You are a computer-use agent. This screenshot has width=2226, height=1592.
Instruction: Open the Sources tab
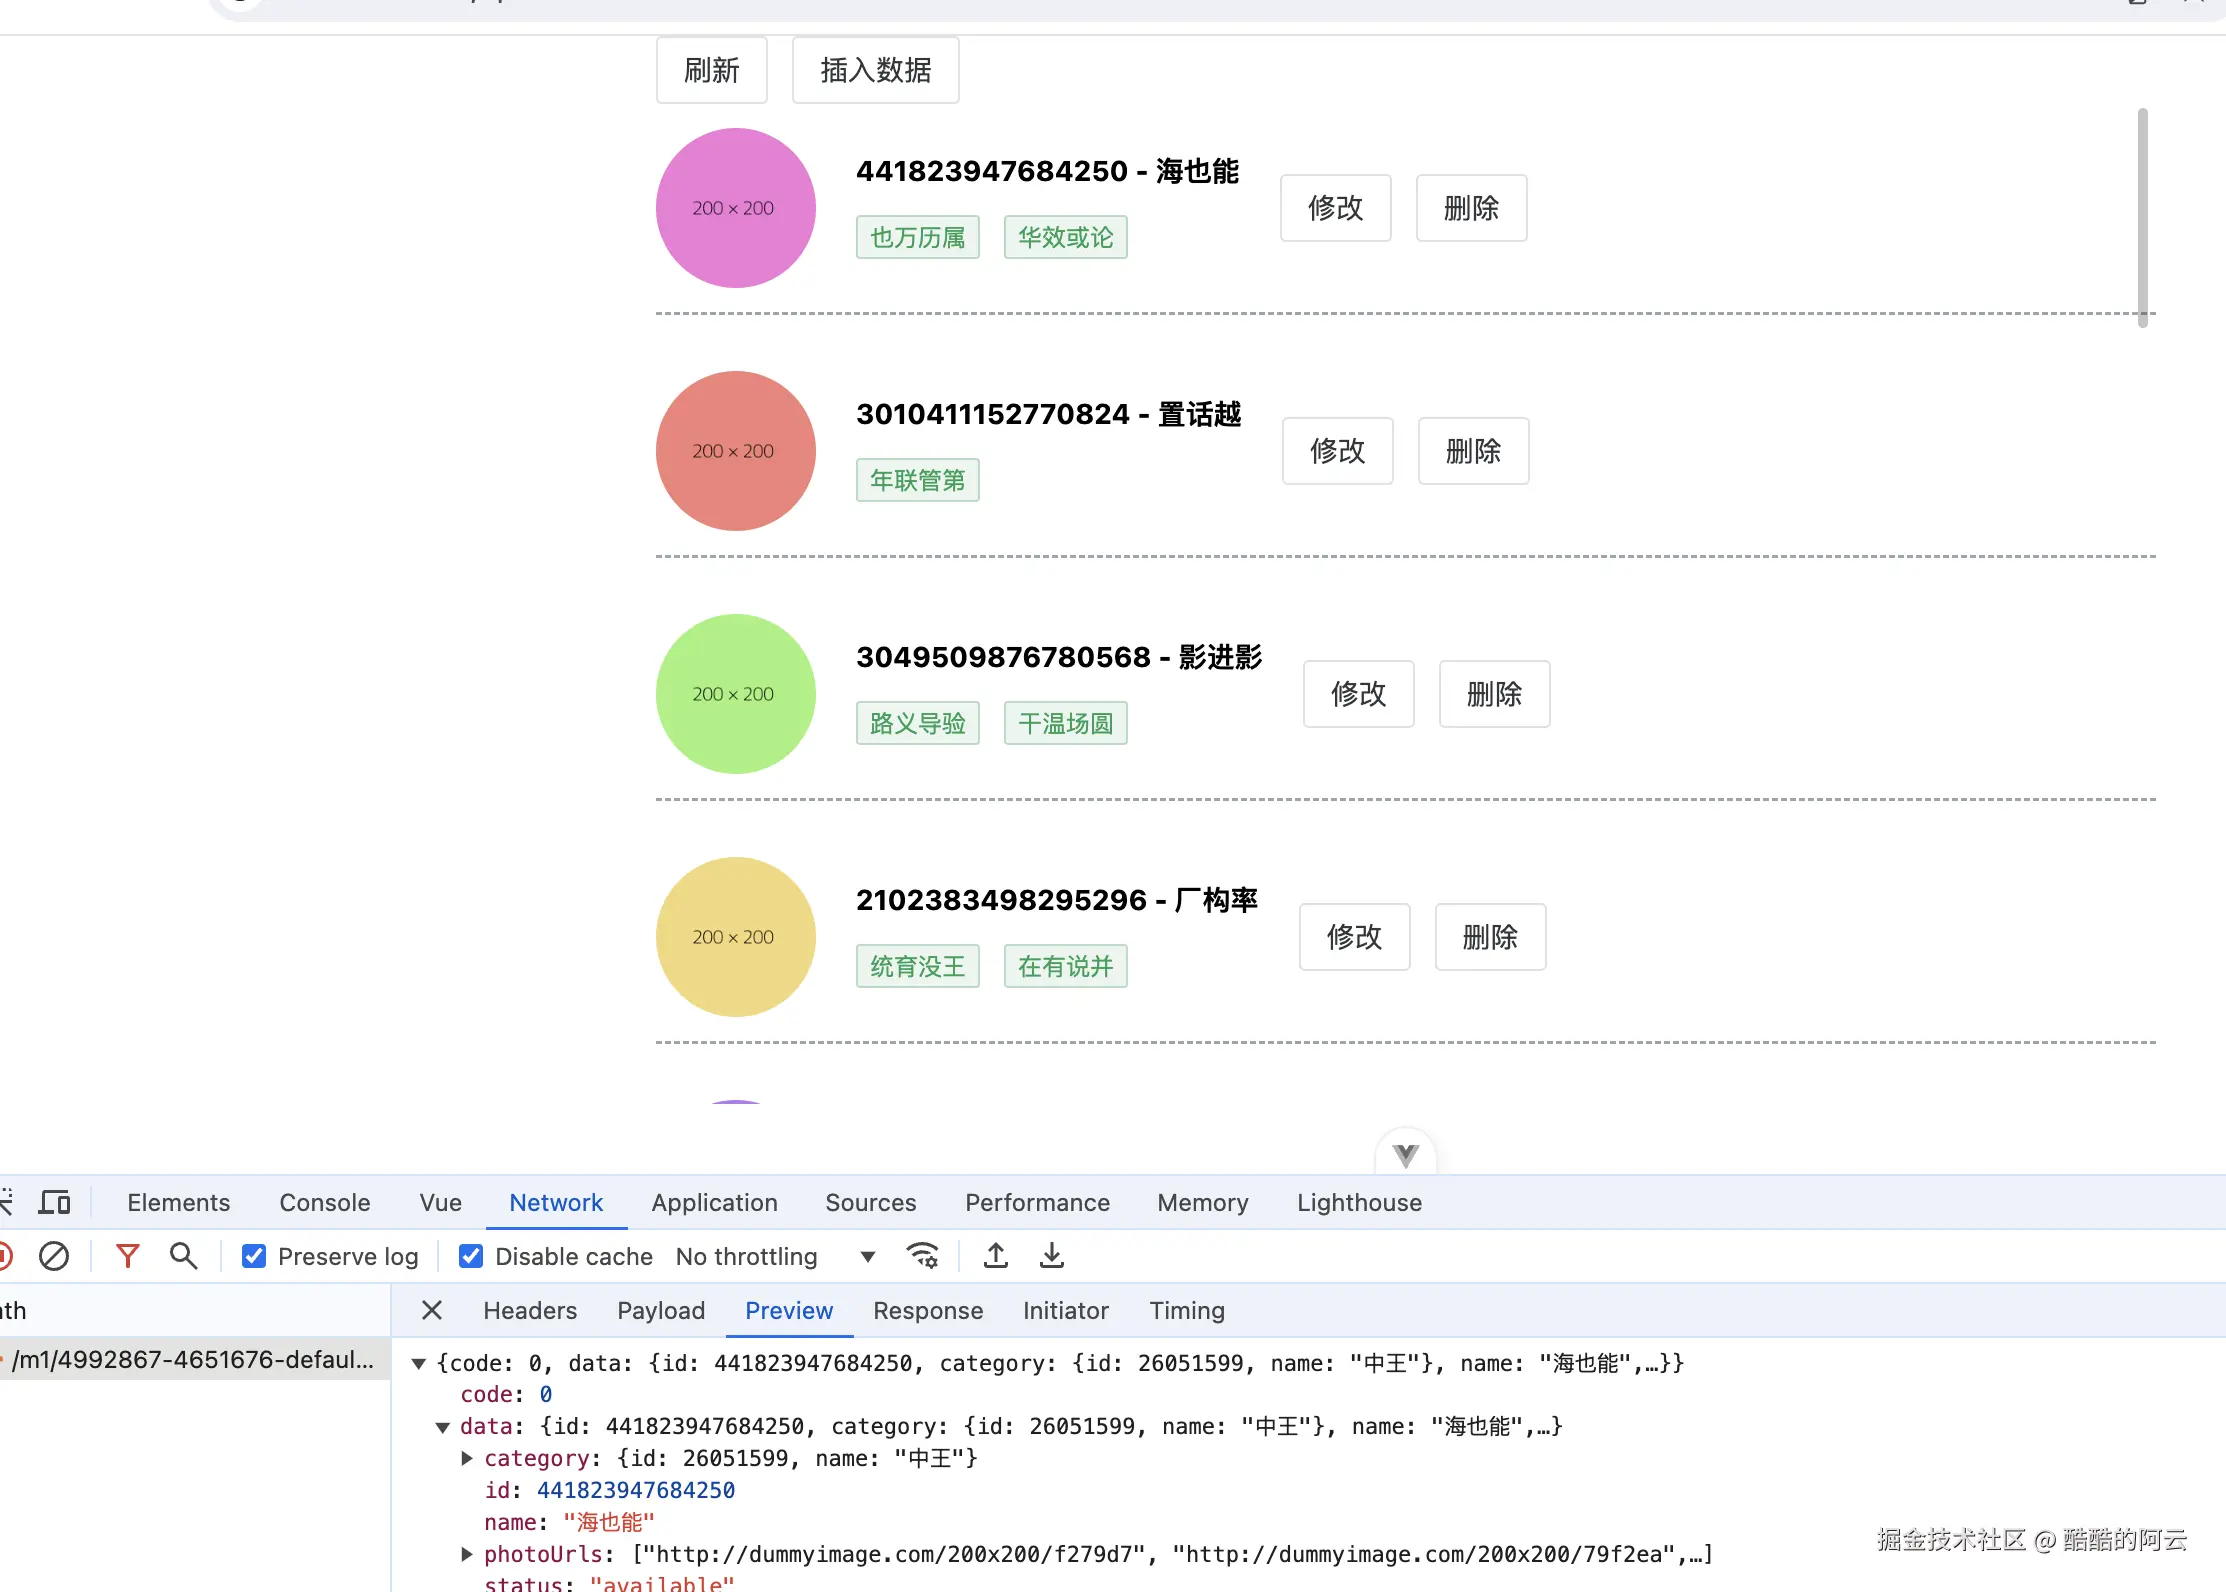[871, 1202]
